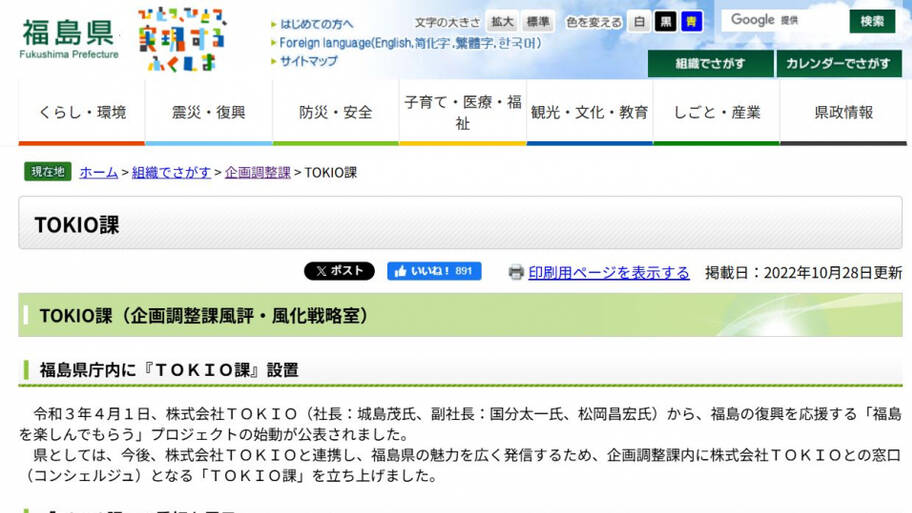Click the Facebook いいね! like button

tap(434, 271)
